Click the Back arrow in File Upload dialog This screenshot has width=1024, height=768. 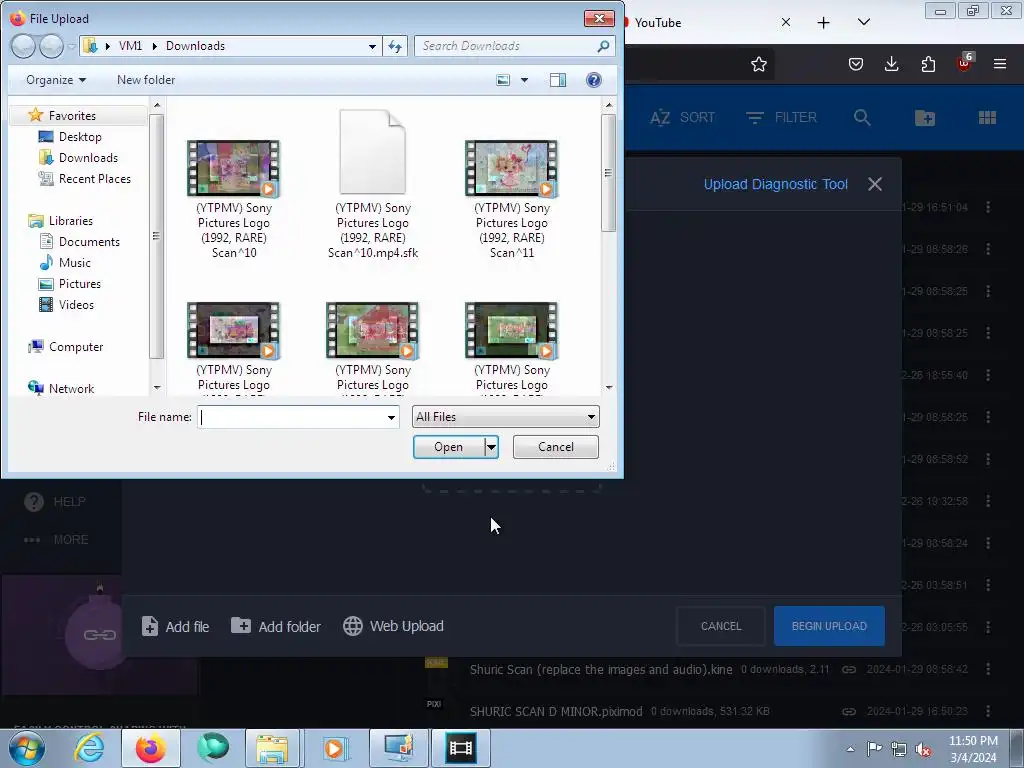click(x=23, y=46)
